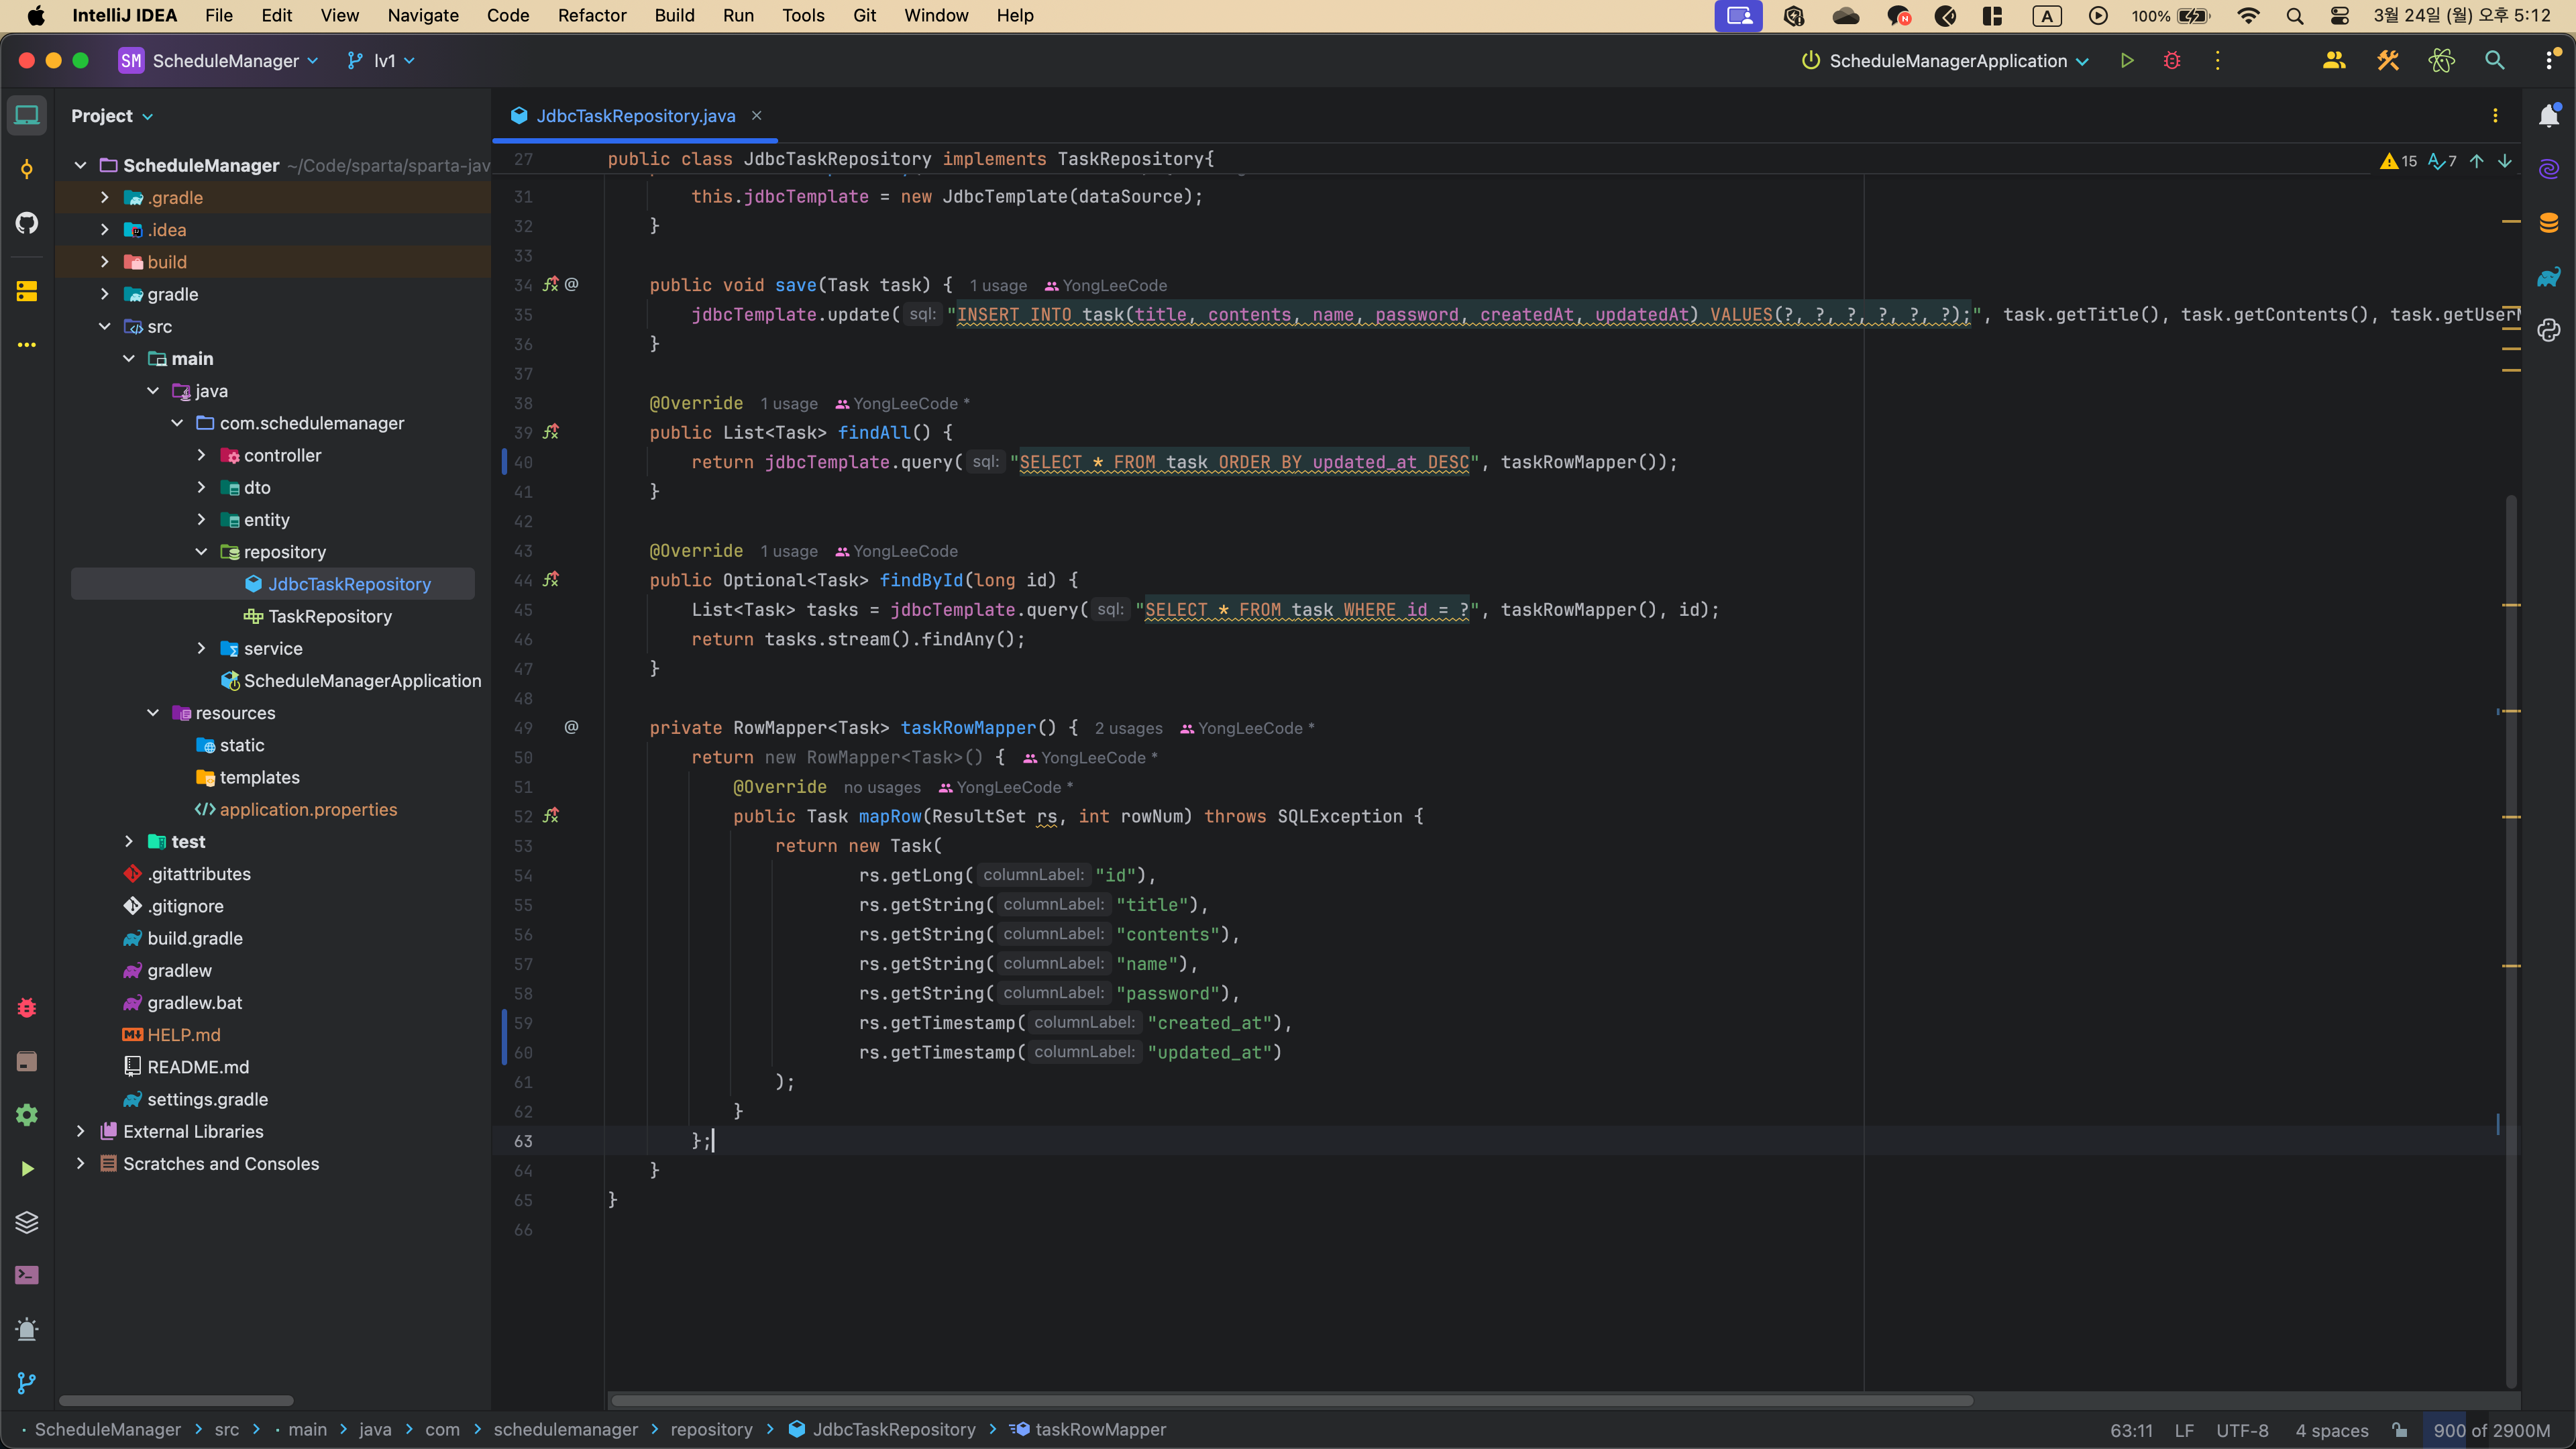Image resolution: width=2576 pixels, height=1449 pixels.
Task: Click the UTF-8 encoding status widget
Action: pos(2242,1430)
